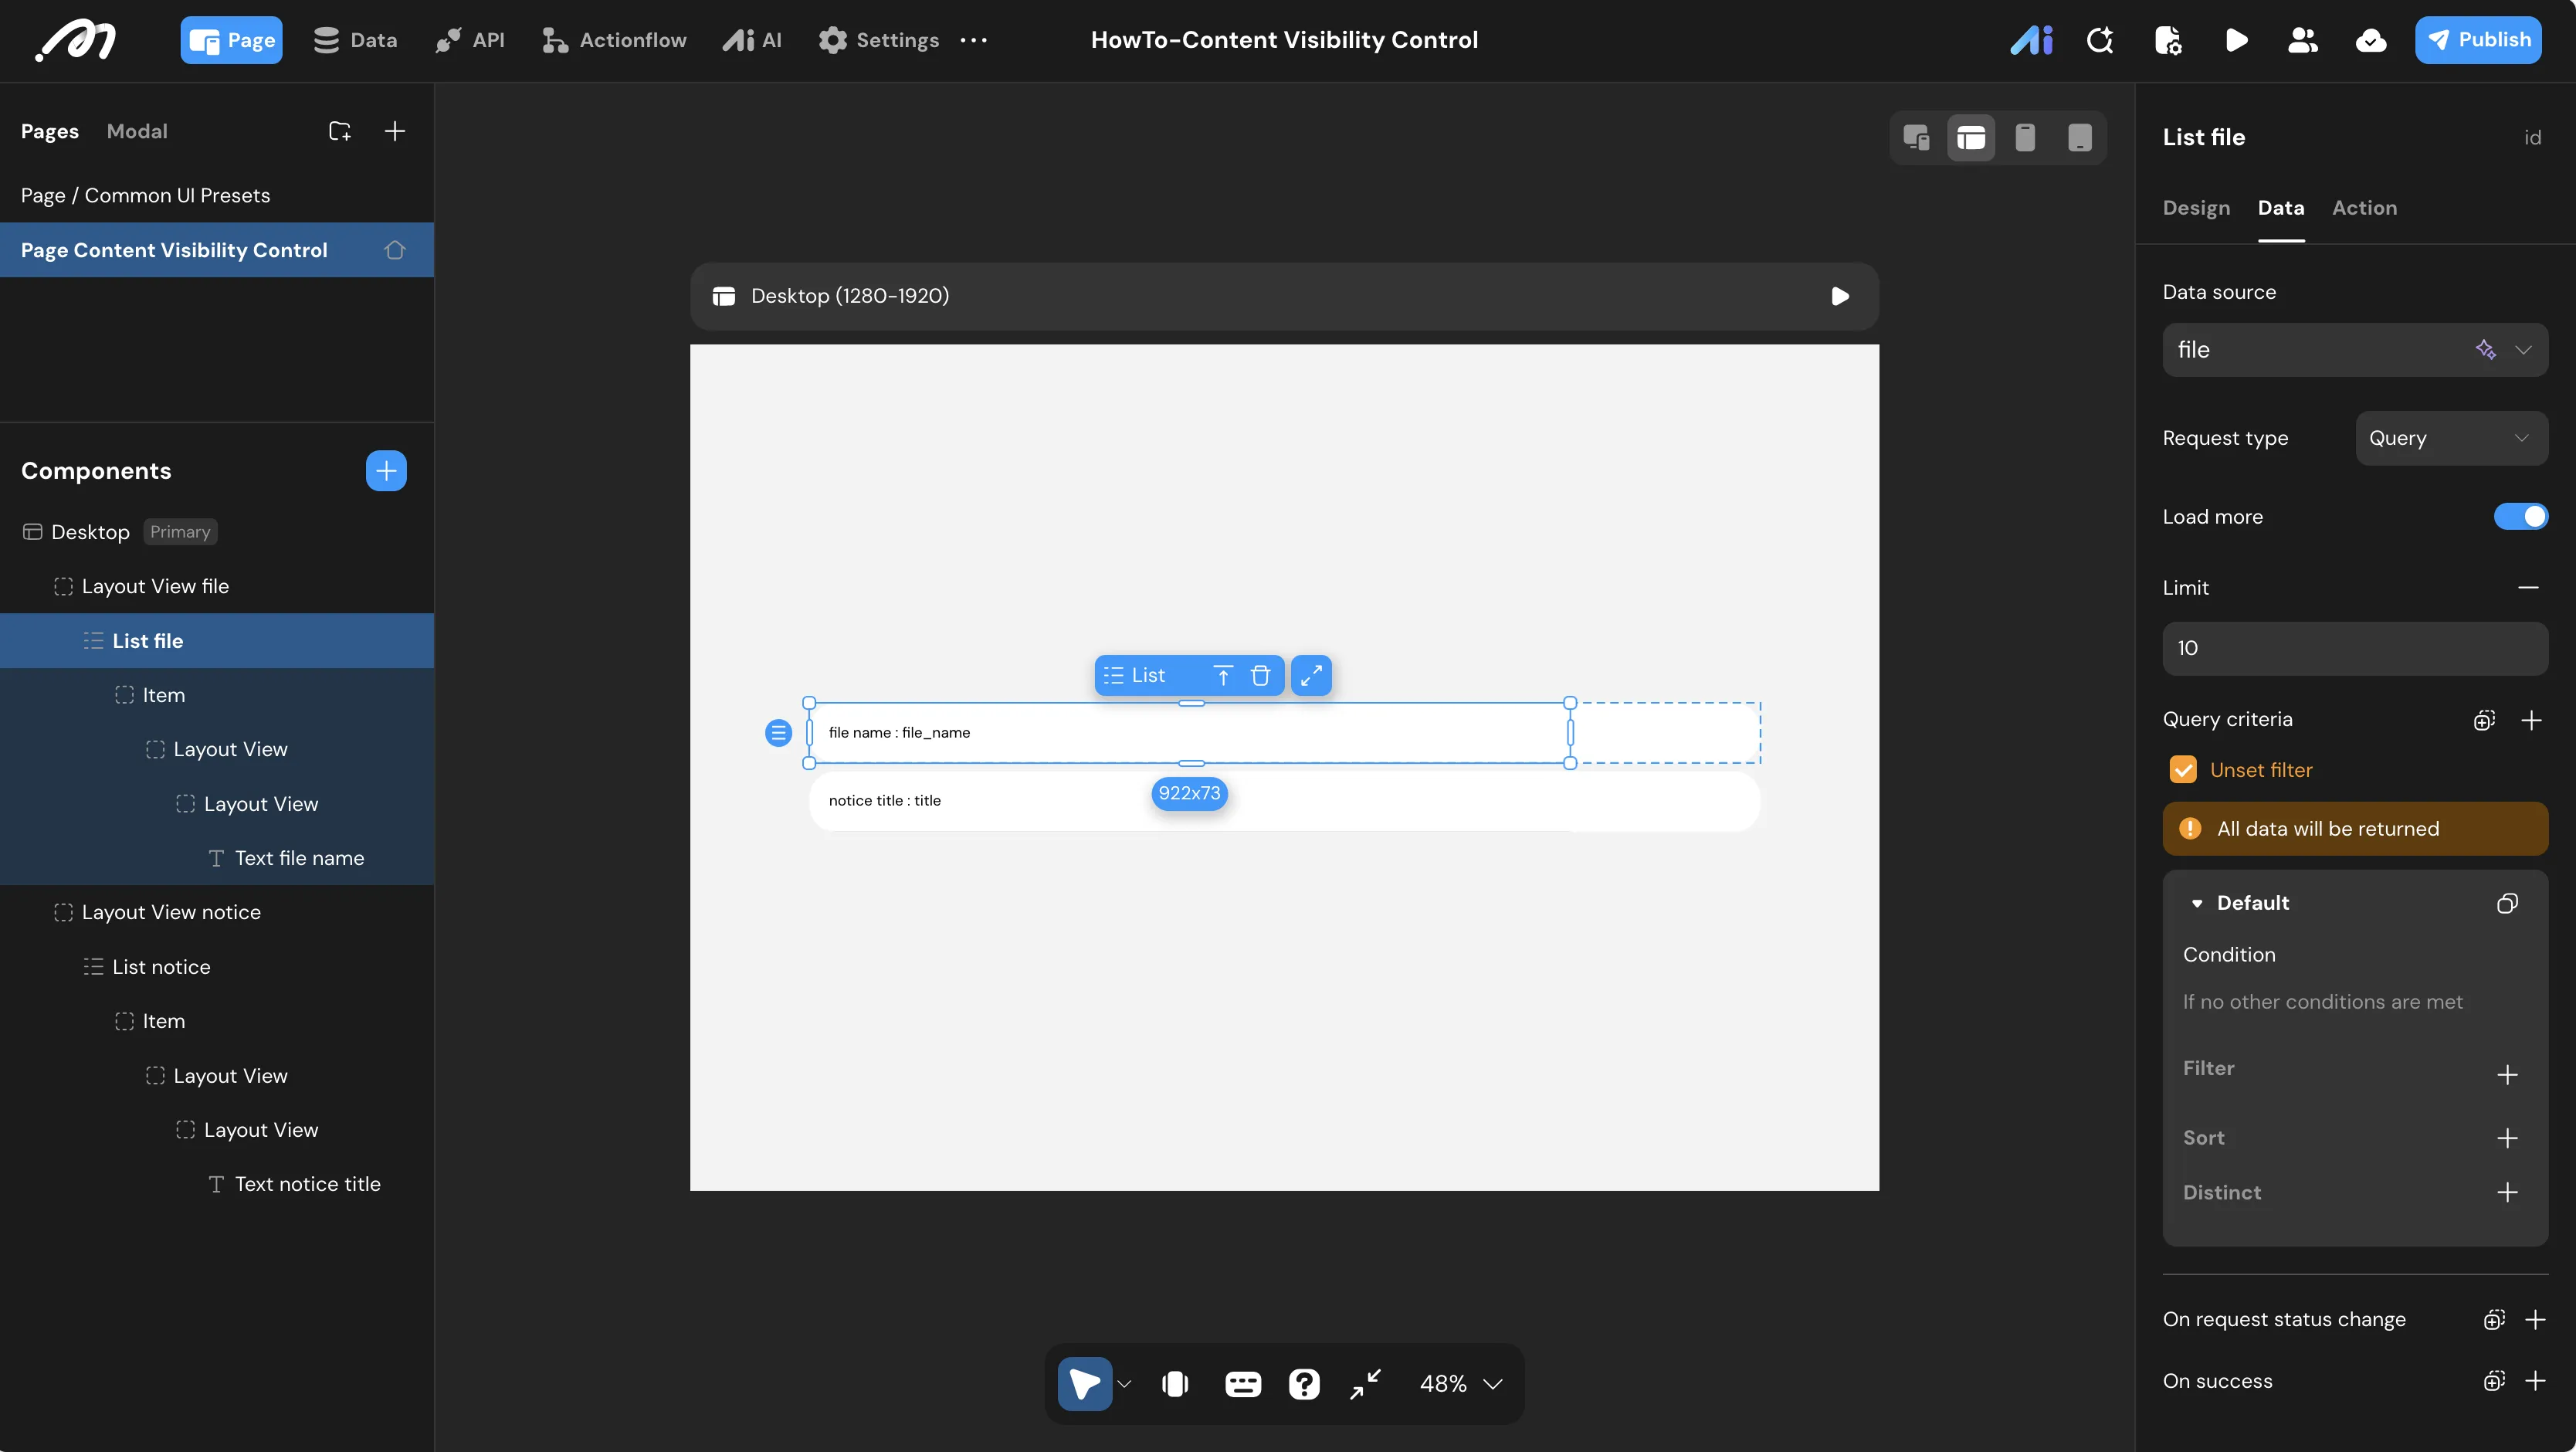Screen dimensions: 2576x1452
Task: Duplicate the Default condition icon
Action: coord(2507,903)
